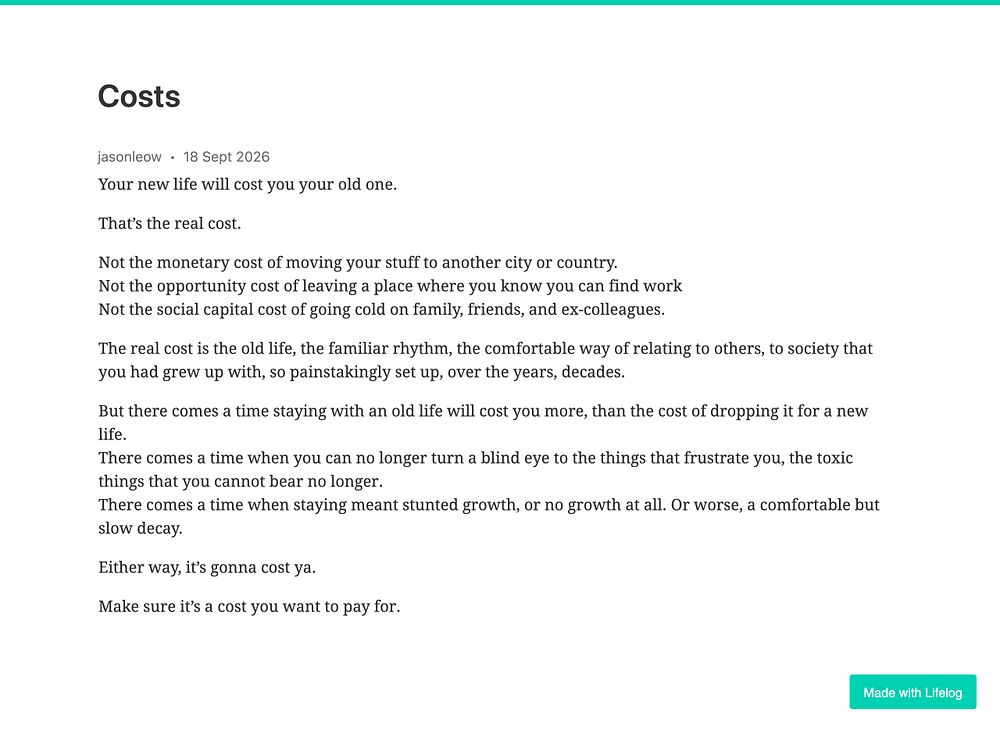Viewport: 1000px width, 729px height.
Task: Click the sentence 'But there comes a time'
Action: pyautogui.click(x=483, y=422)
